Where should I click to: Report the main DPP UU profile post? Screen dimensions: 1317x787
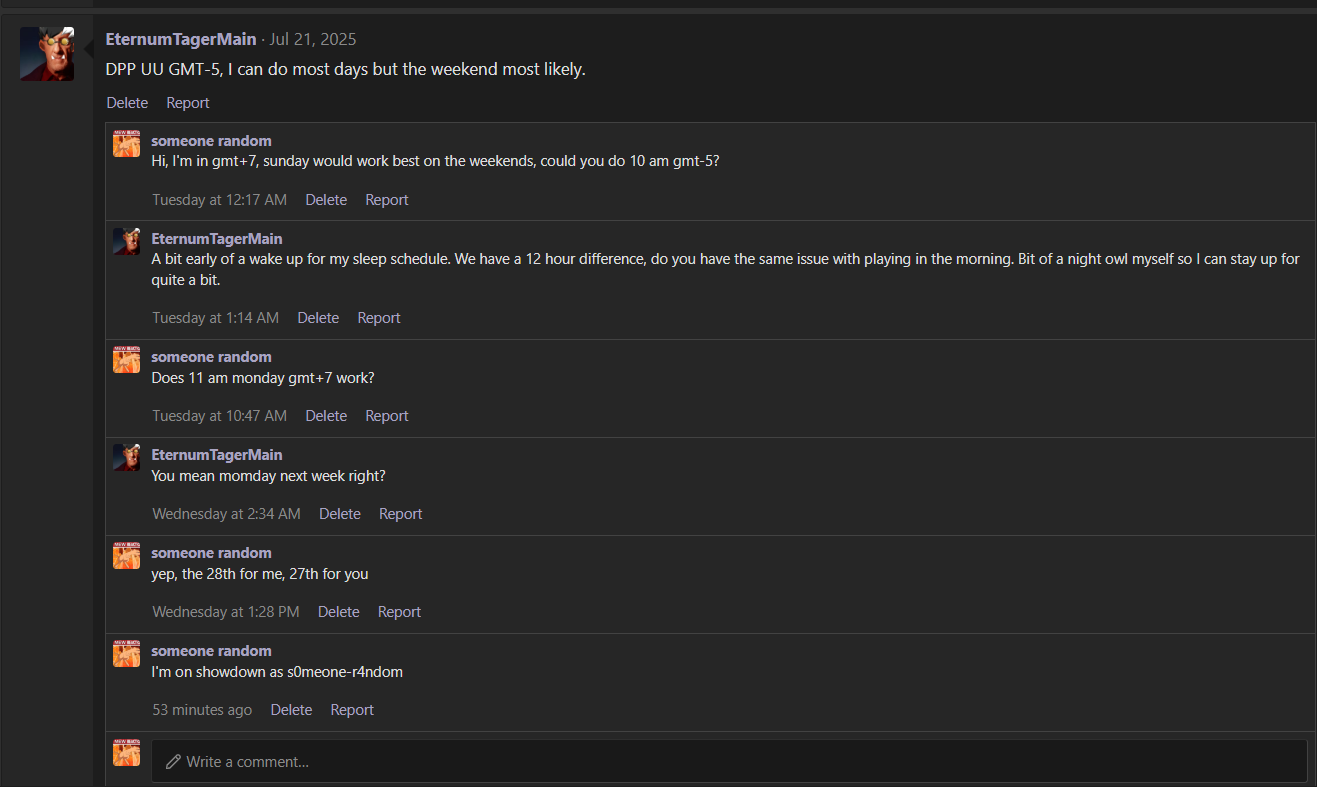188,103
